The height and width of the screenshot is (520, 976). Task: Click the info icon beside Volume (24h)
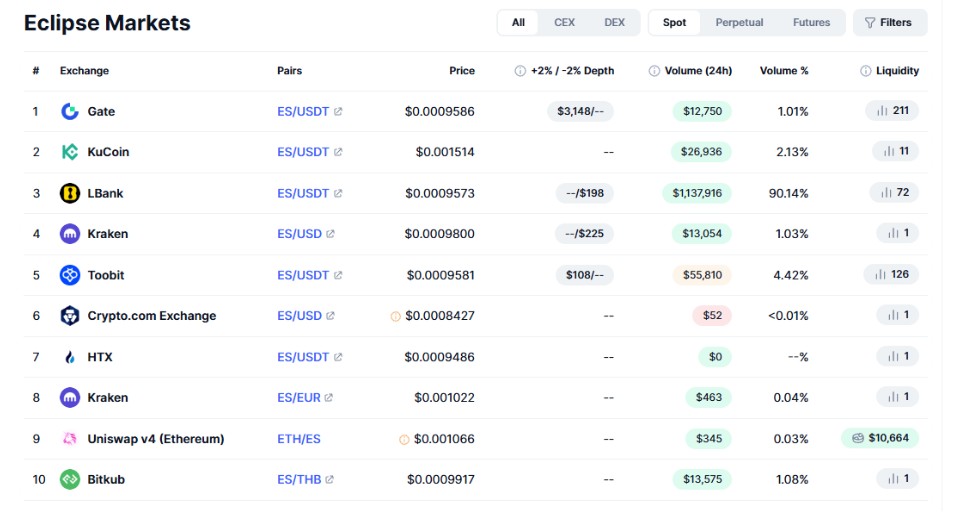(654, 71)
